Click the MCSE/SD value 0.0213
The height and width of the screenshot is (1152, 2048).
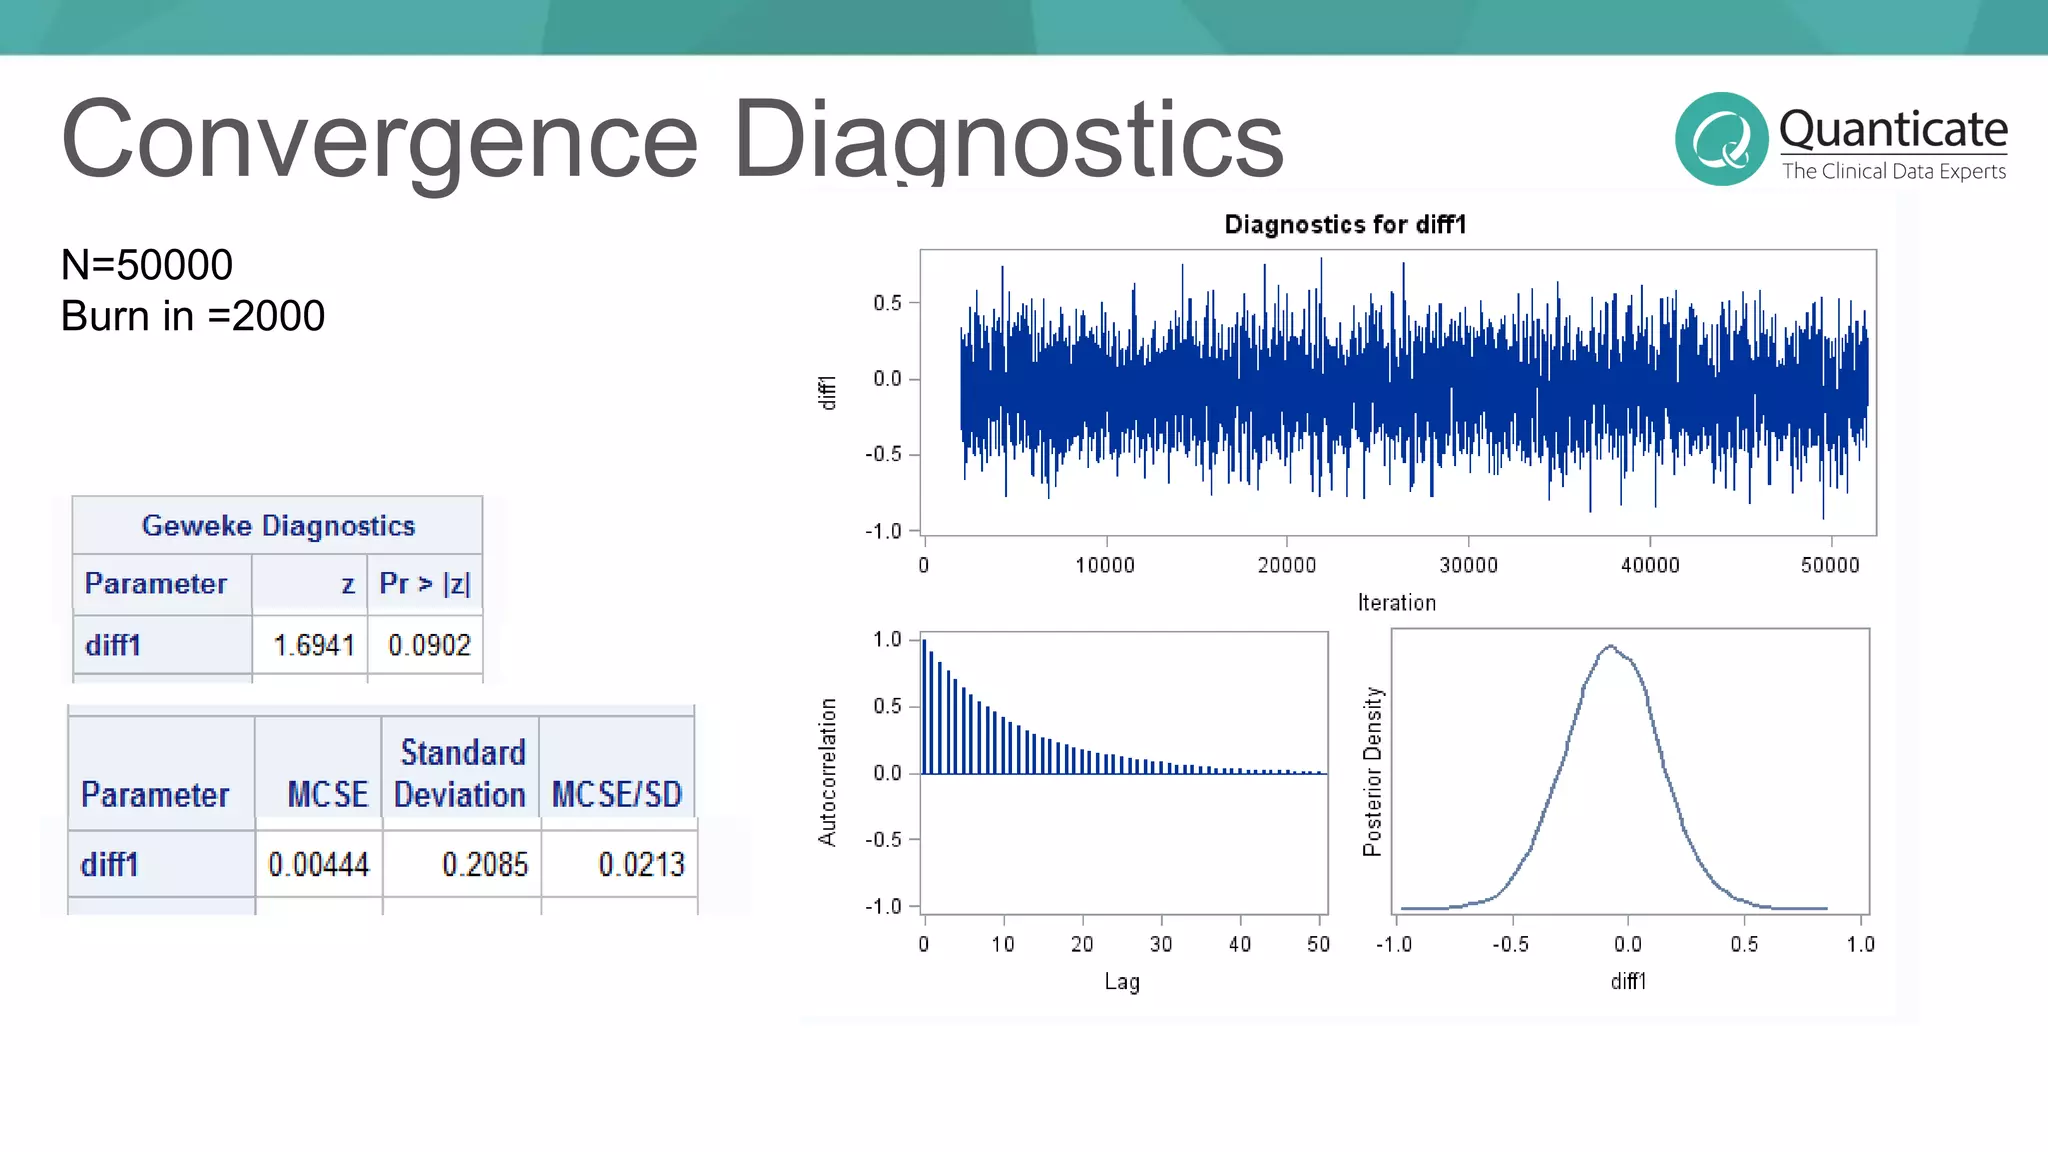641,864
